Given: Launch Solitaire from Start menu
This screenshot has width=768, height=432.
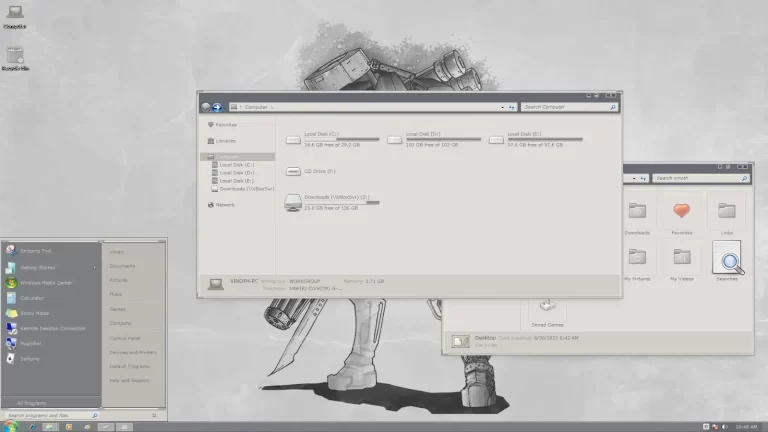Looking at the screenshot, I should pos(51,359).
